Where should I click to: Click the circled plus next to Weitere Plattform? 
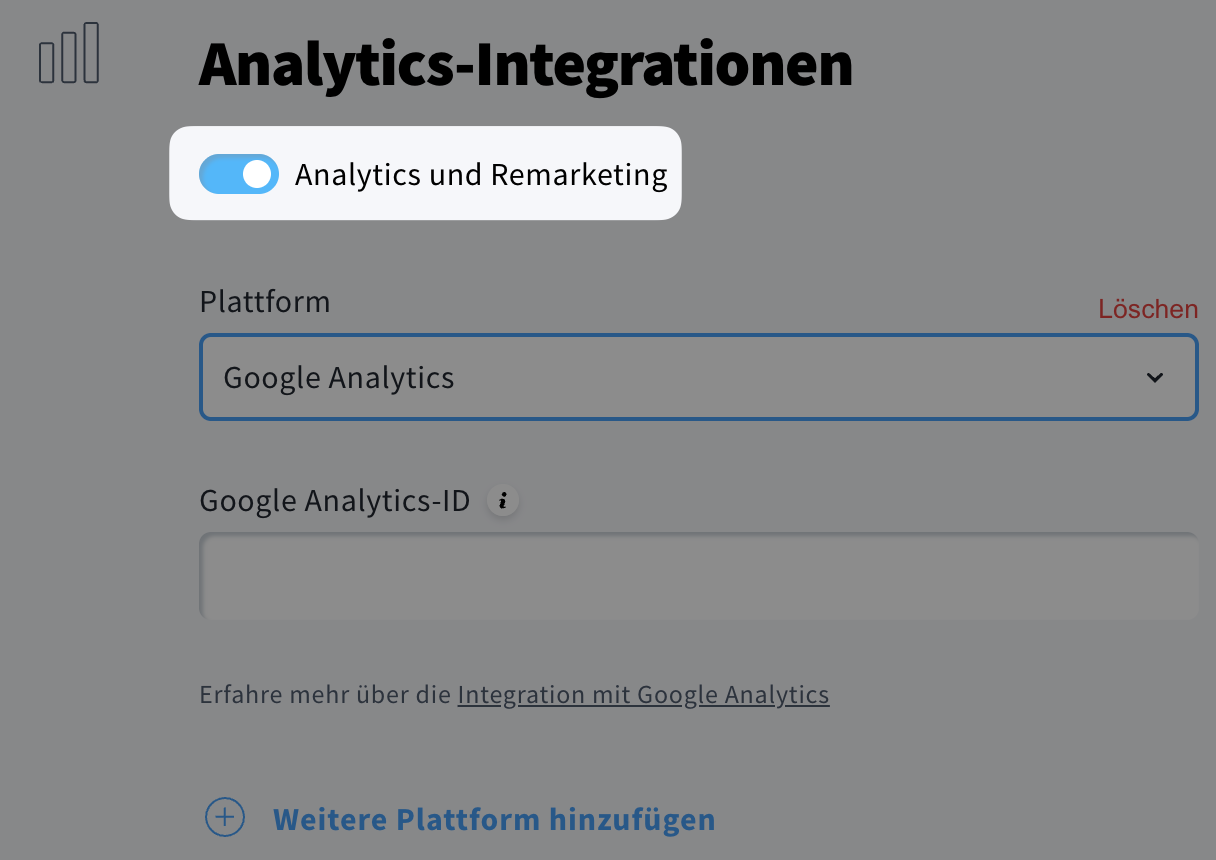(x=224, y=817)
